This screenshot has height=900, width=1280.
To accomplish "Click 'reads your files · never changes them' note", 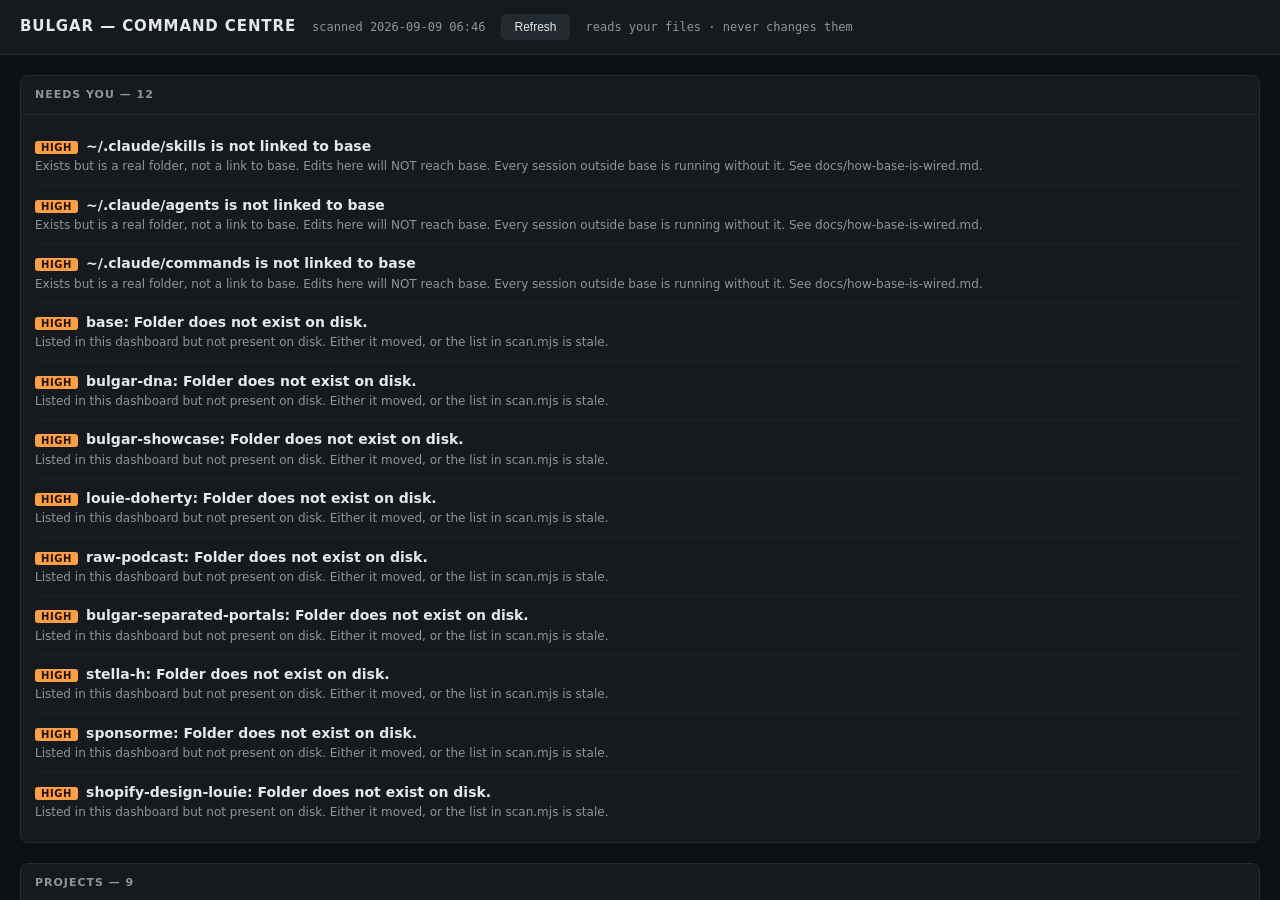I will [x=719, y=27].
